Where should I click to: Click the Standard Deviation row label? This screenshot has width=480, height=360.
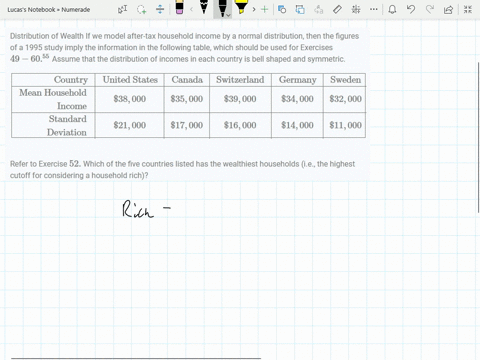(x=53, y=126)
